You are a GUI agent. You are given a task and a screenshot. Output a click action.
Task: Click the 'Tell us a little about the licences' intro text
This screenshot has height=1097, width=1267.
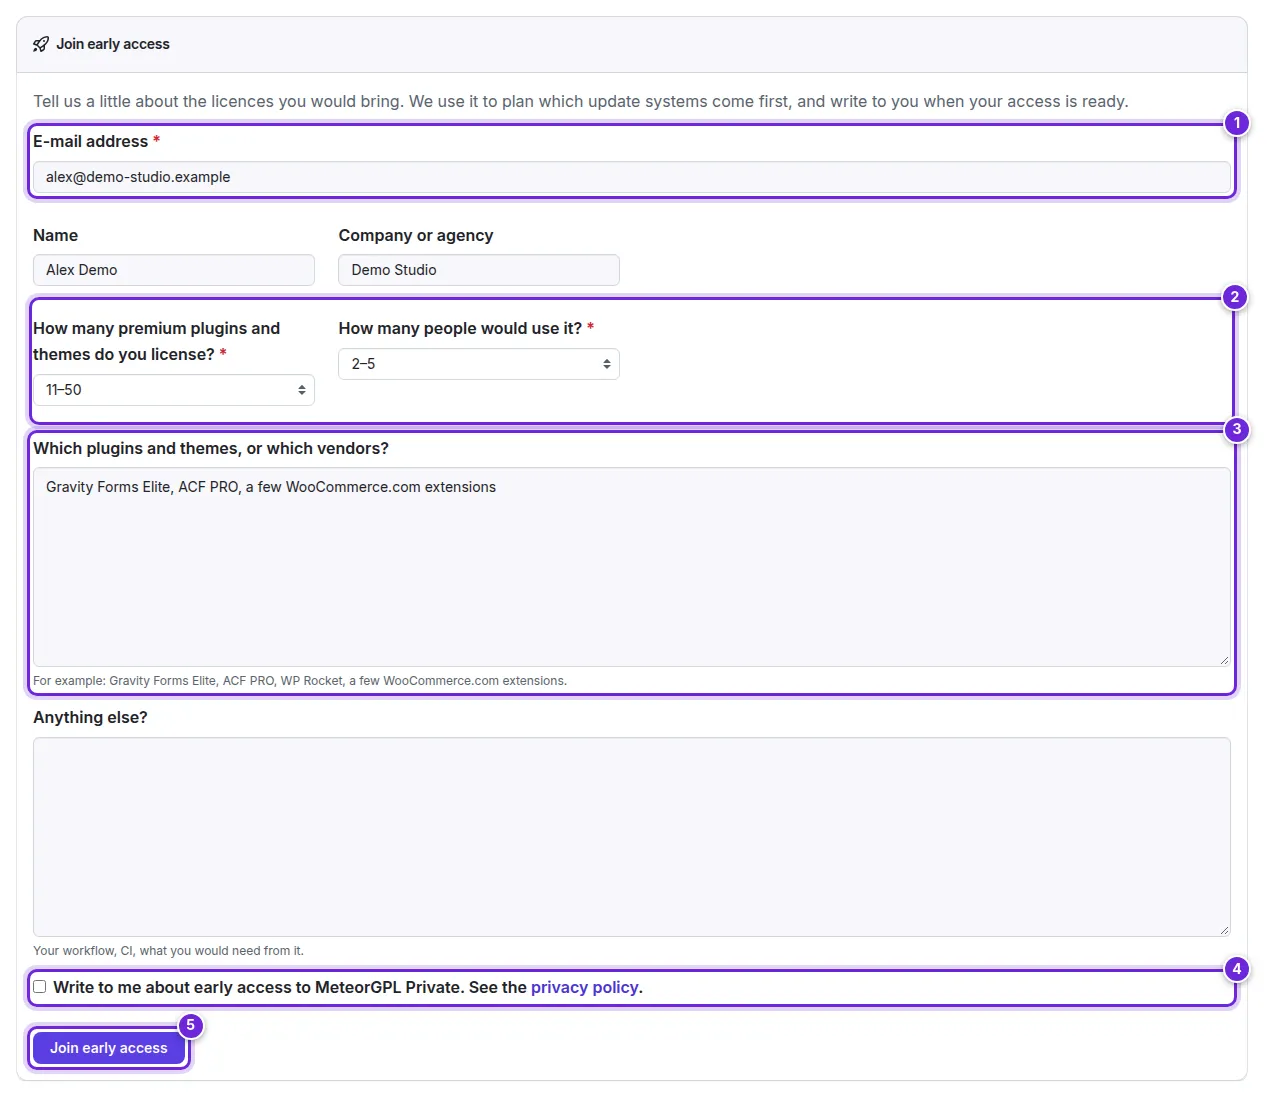(581, 101)
